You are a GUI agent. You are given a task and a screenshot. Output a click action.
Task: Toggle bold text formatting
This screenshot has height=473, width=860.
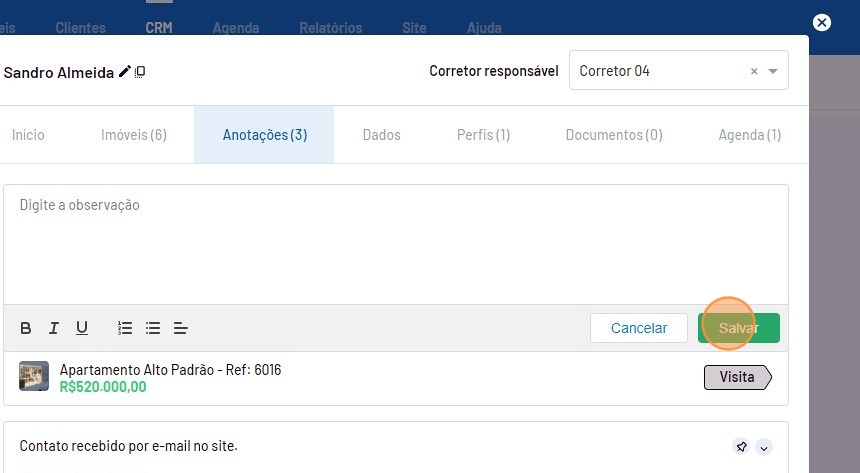(26, 328)
